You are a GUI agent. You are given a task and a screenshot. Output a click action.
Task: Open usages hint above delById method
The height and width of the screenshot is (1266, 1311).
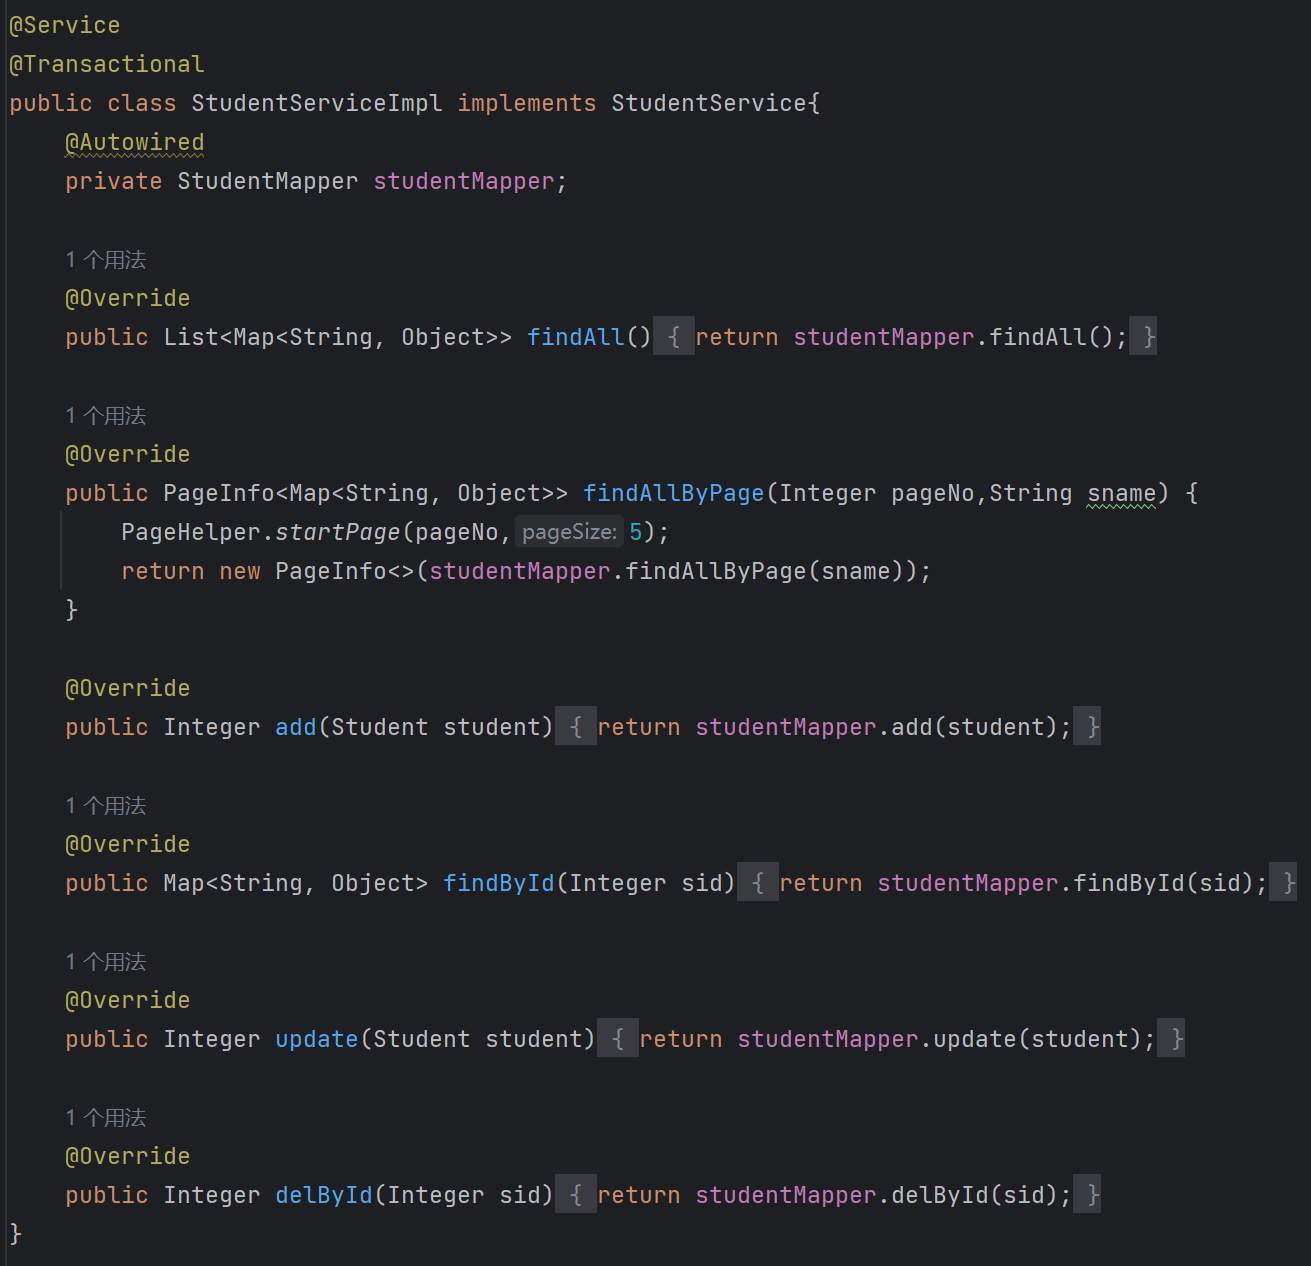[x=104, y=1117]
